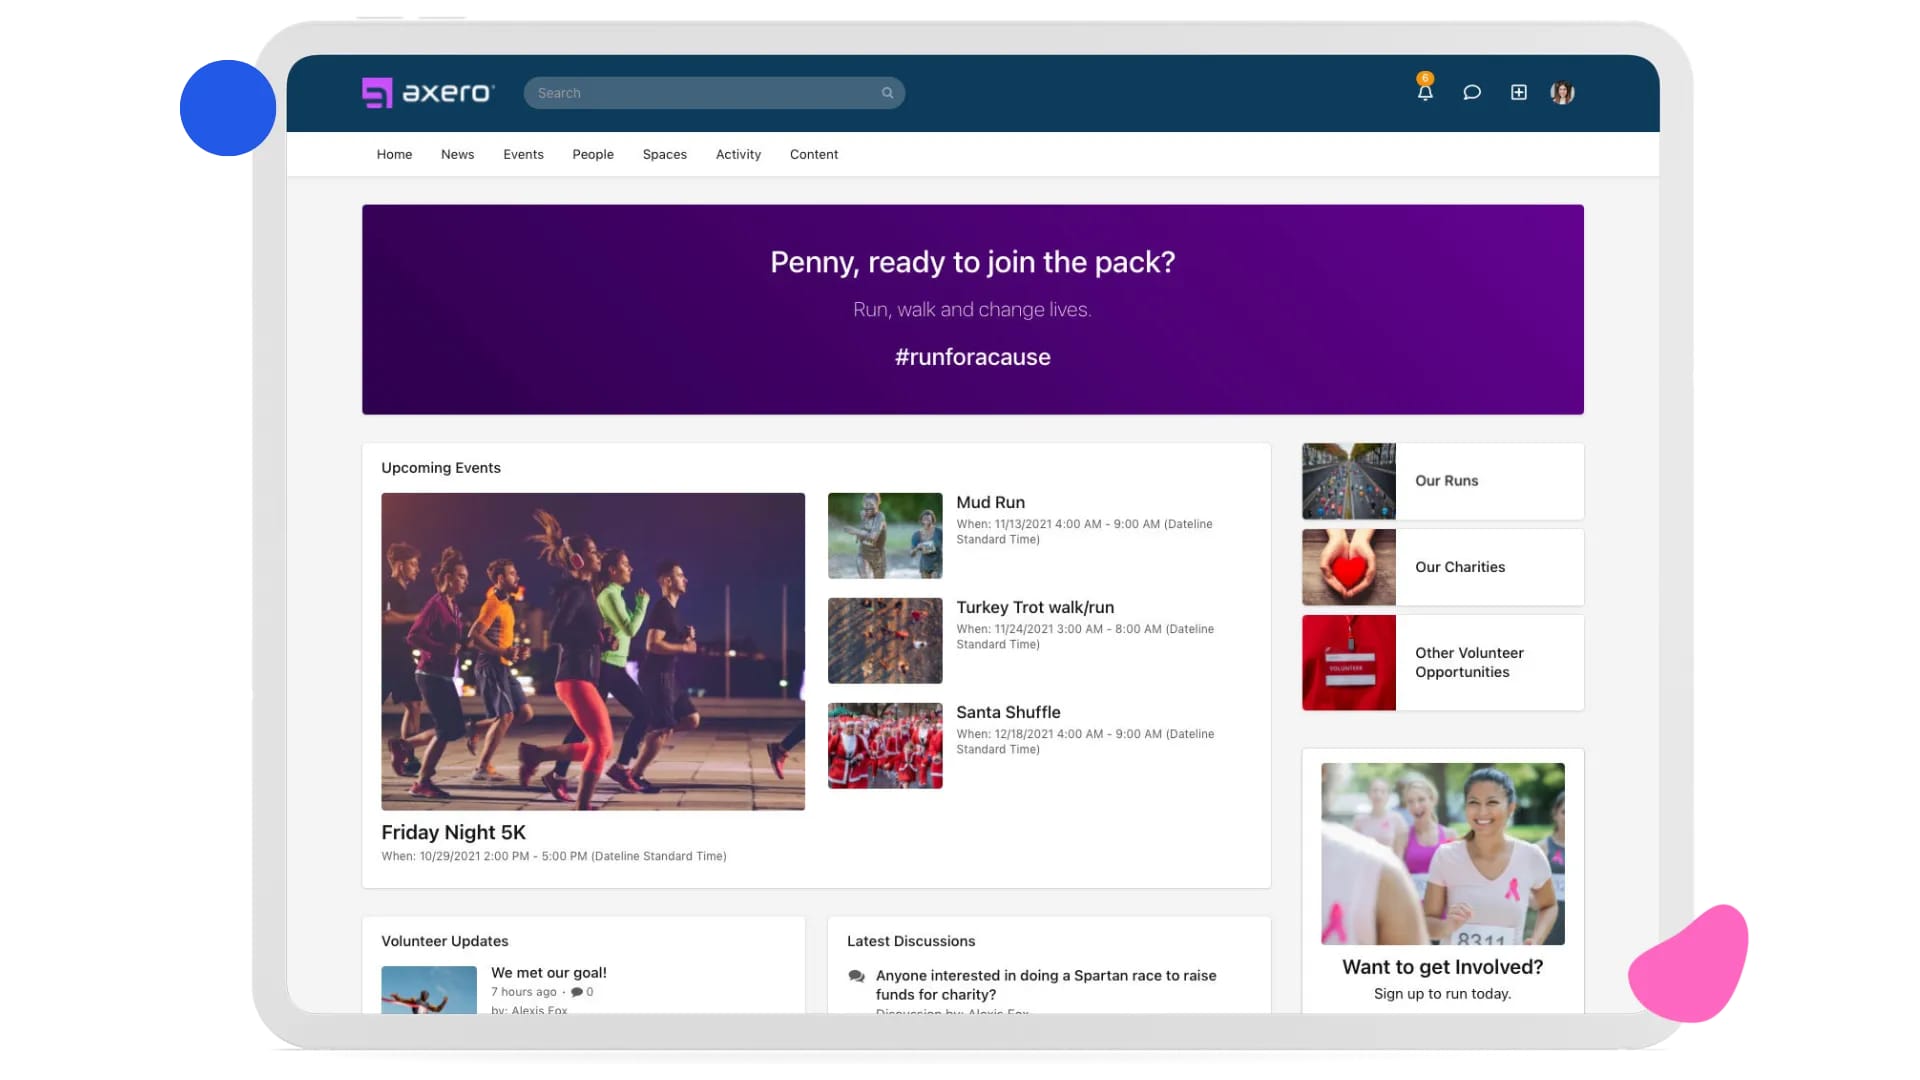Click into the Search field

point(714,93)
